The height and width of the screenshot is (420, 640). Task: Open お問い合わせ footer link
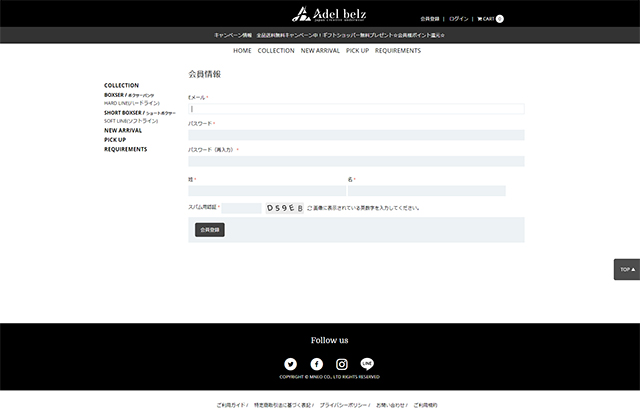click(x=390, y=405)
